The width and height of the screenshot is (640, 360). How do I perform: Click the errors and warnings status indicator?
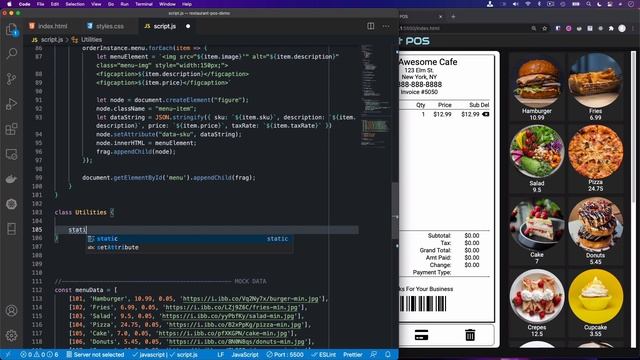click(x=39, y=355)
